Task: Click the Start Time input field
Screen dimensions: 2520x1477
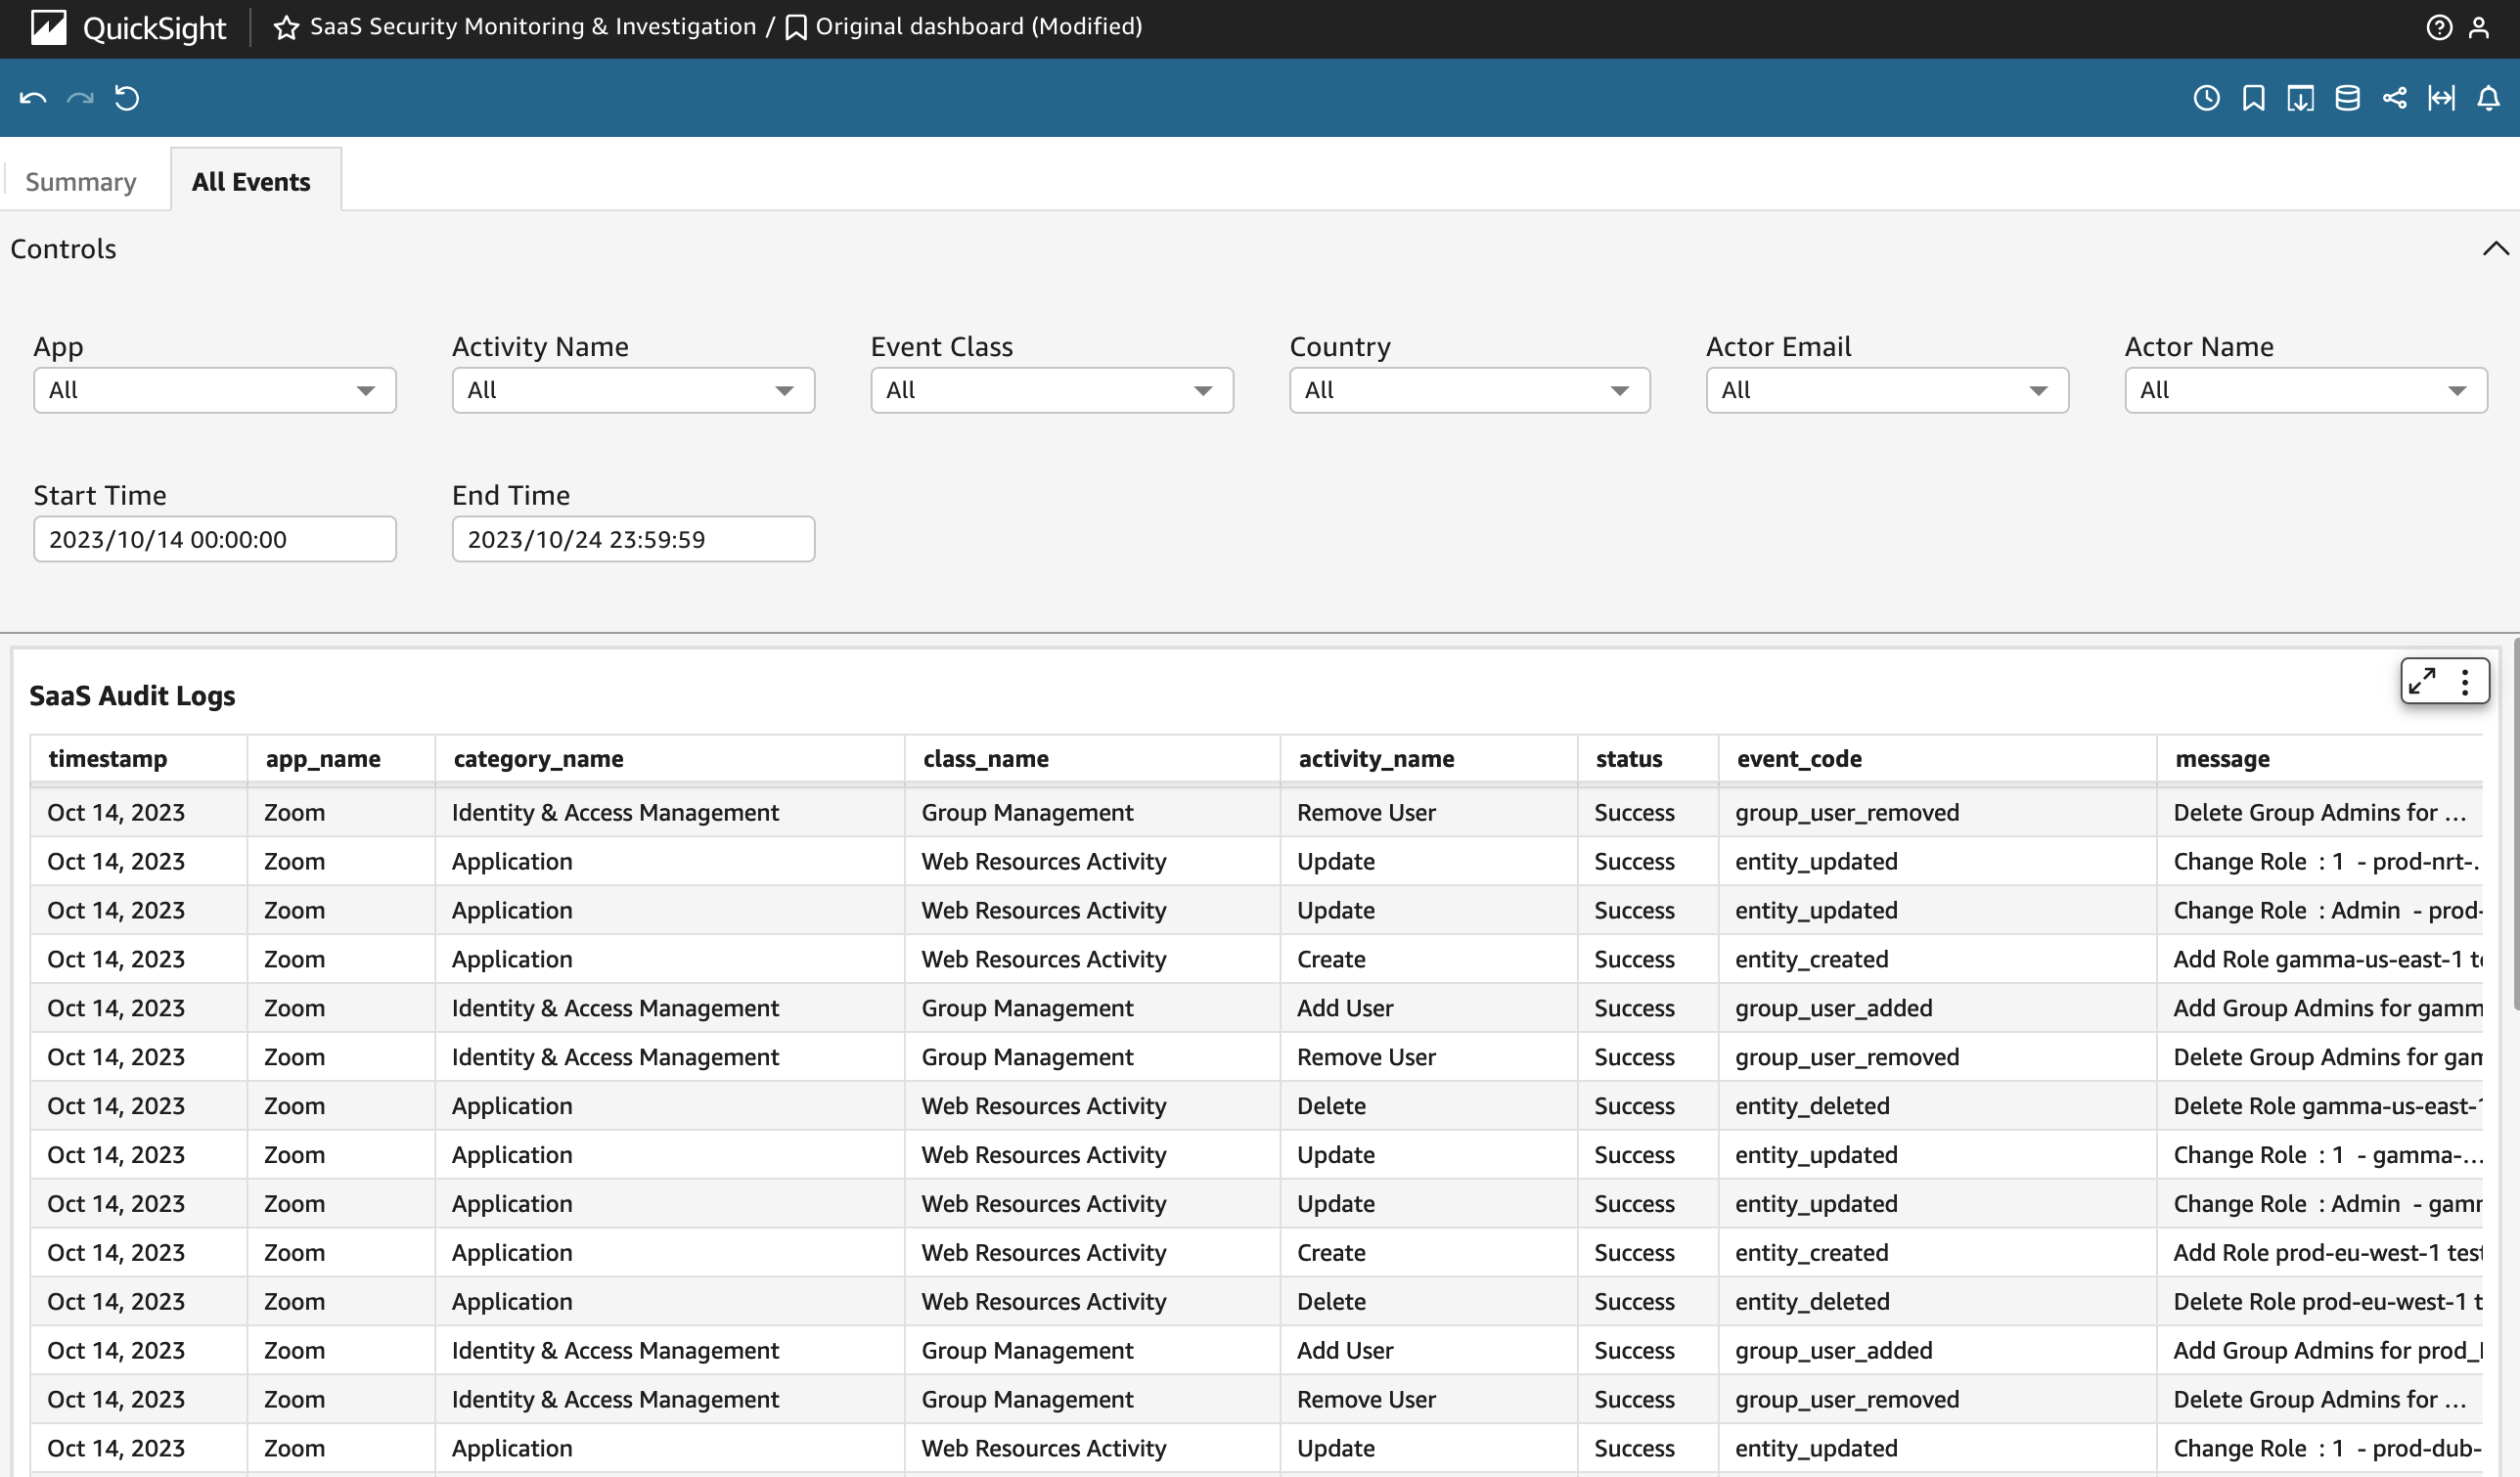Action: pos(214,539)
